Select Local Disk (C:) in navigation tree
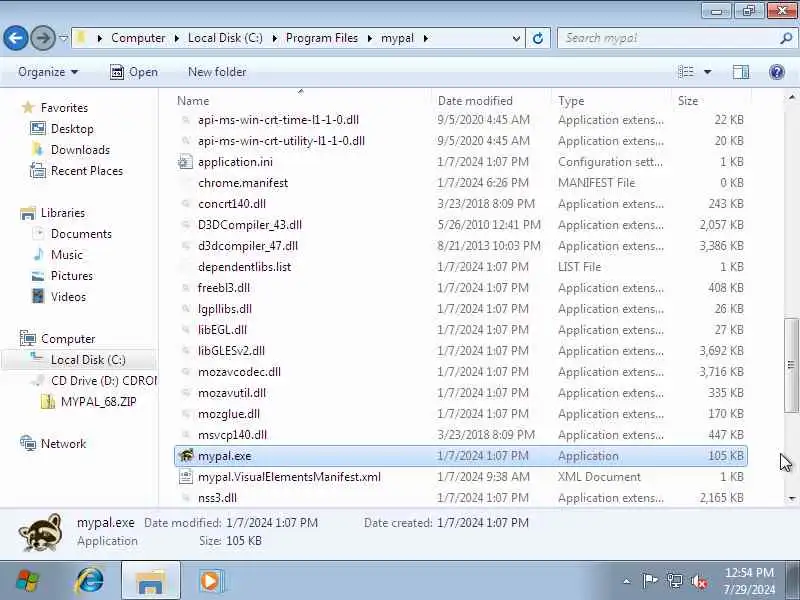This screenshot has width=800, height=600. point(88,360)
